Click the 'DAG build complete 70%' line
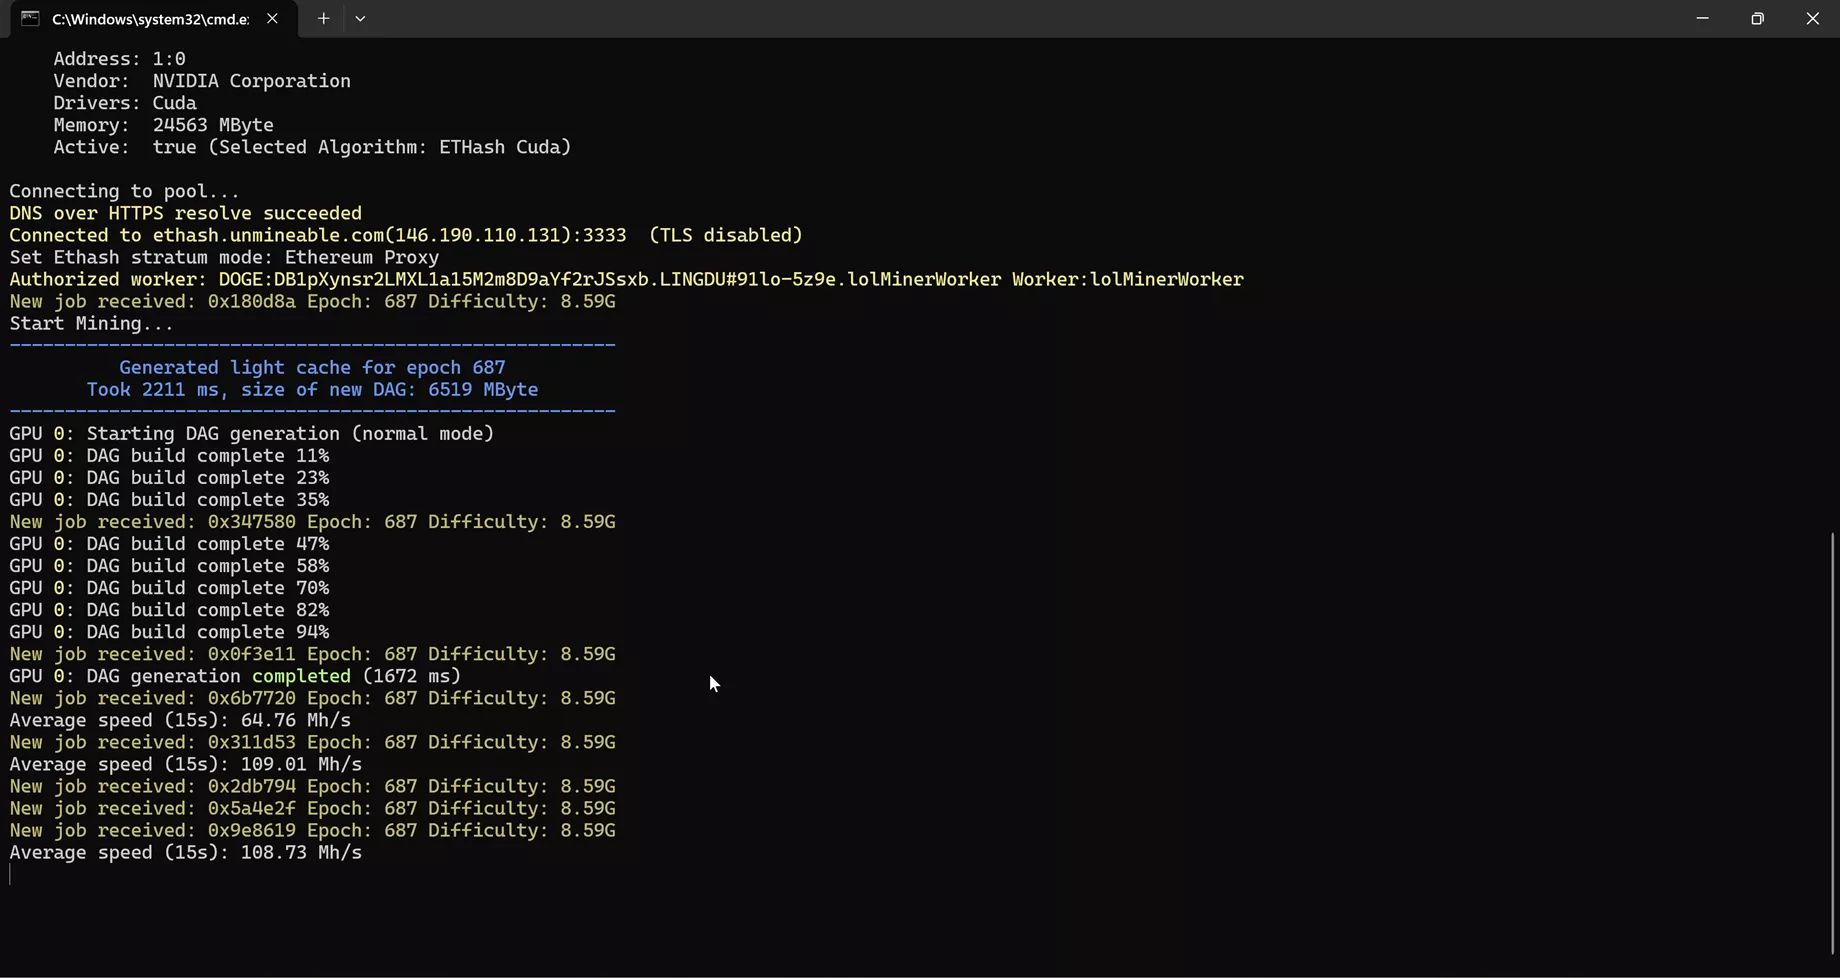 pos(169,587)
